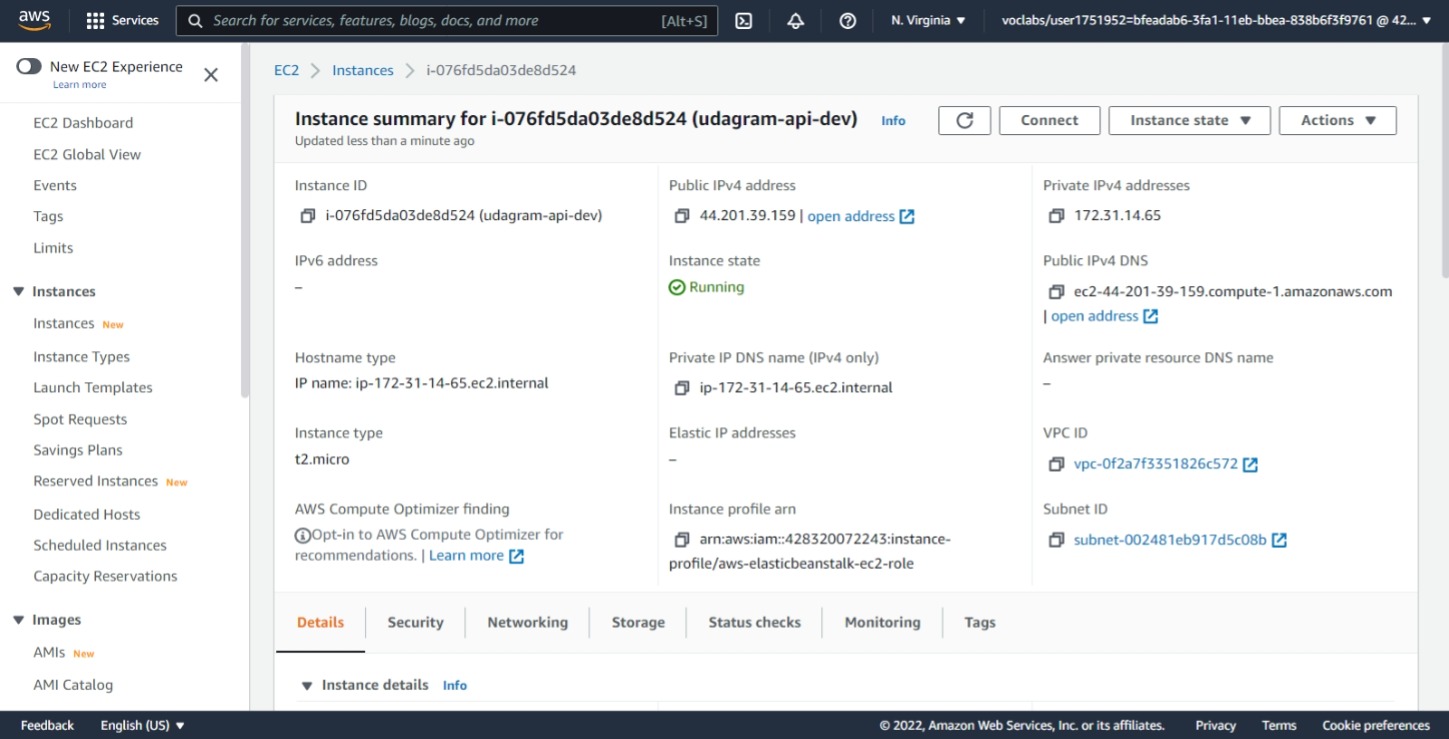Open the AWS Services menu
The width and height of the screenshot is (1449, 739).
pyautogui.click(x=122, y=19)
